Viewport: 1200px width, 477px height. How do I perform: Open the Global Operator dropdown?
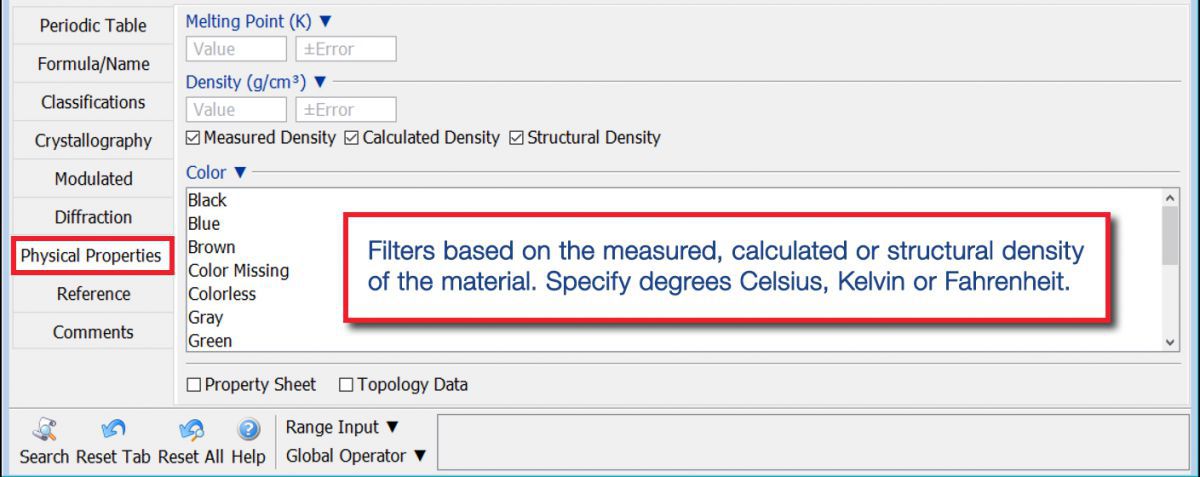click(420, 456)
